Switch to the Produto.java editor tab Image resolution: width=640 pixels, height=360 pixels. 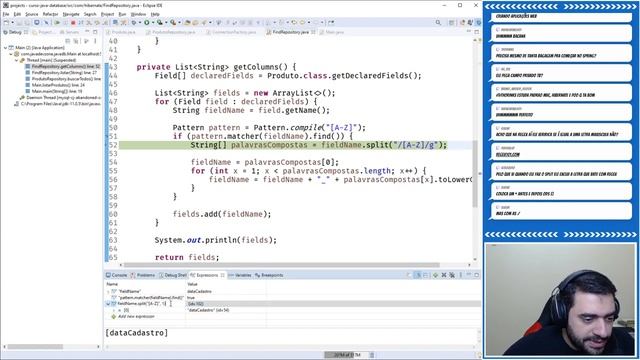[121, 32]
